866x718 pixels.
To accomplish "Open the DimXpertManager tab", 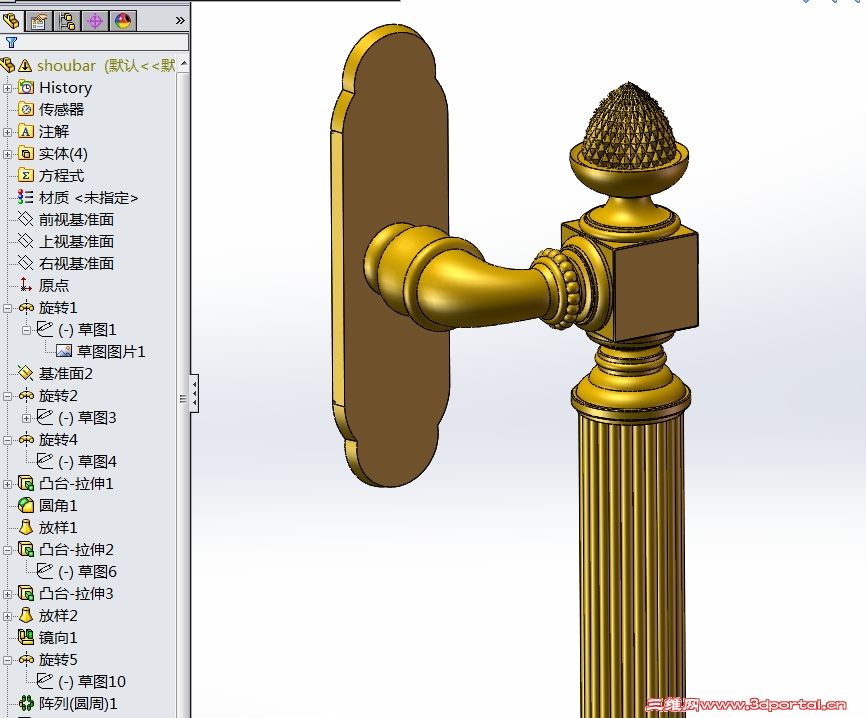I will click(95, 21).
